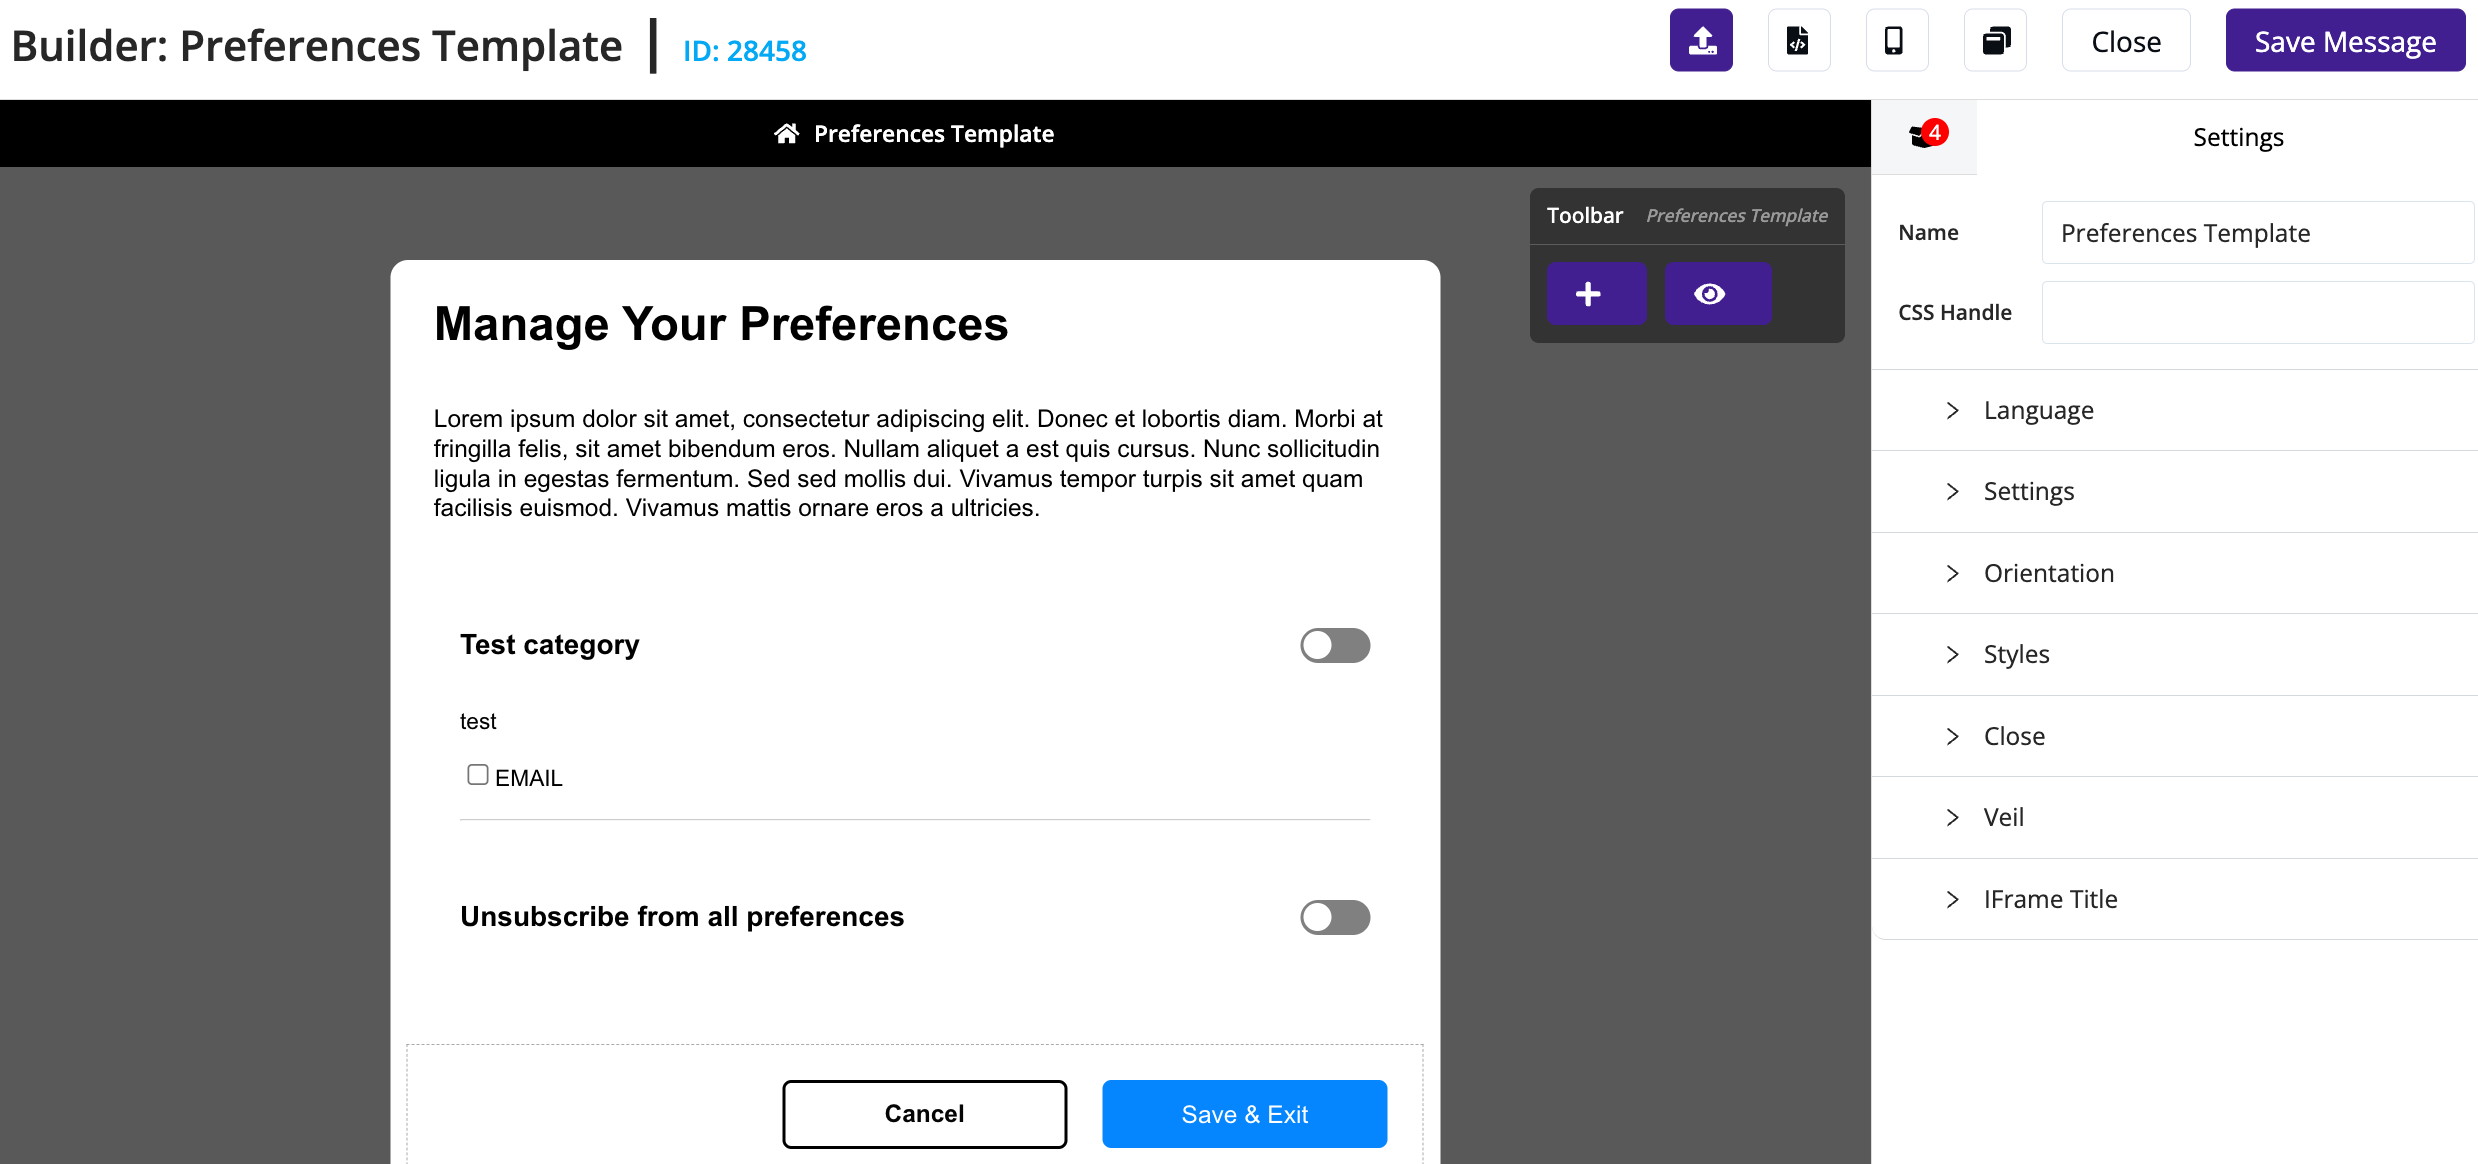Viewport: 2478px width, 1164px height.
Task: Click the Save & Exit button
Action: [1243, 1113]
